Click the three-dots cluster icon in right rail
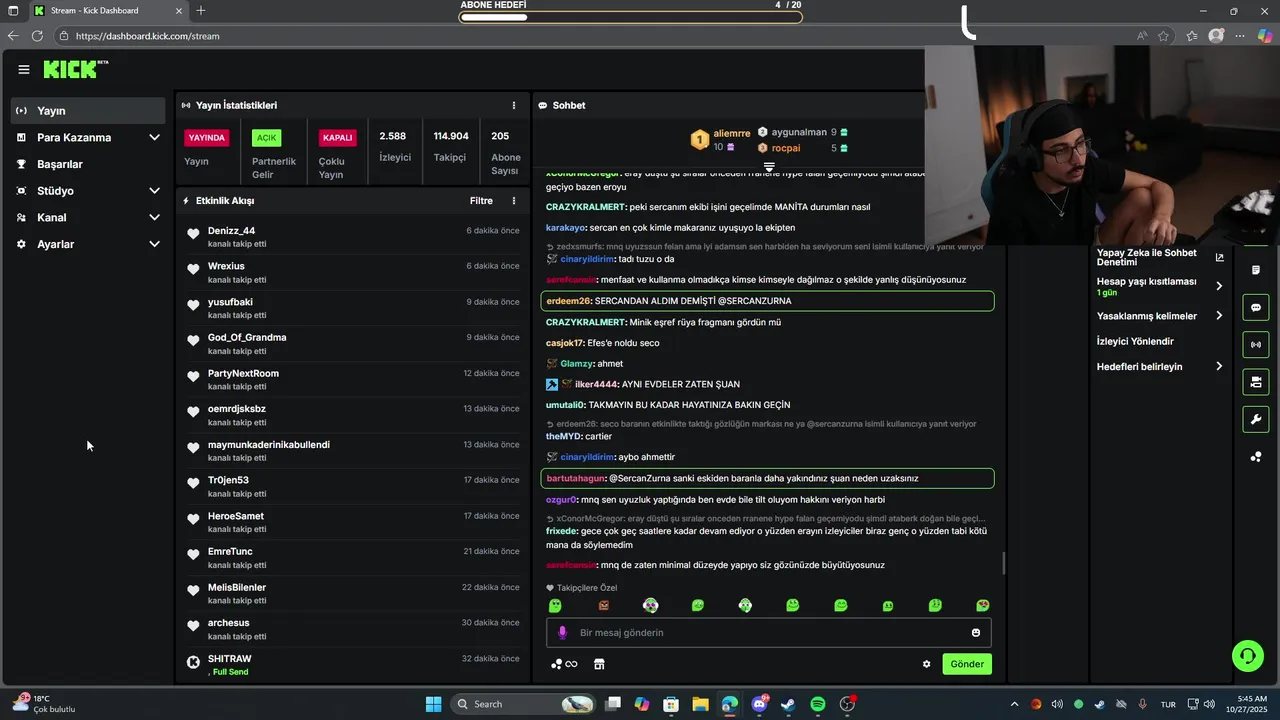Screen dimensions: 1280x720 click(x=1256, y=457)
